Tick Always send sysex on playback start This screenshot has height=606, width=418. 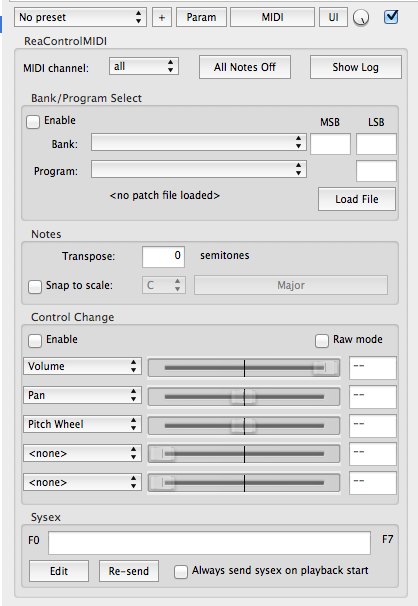pyautogui.click(x=181, y=572)
